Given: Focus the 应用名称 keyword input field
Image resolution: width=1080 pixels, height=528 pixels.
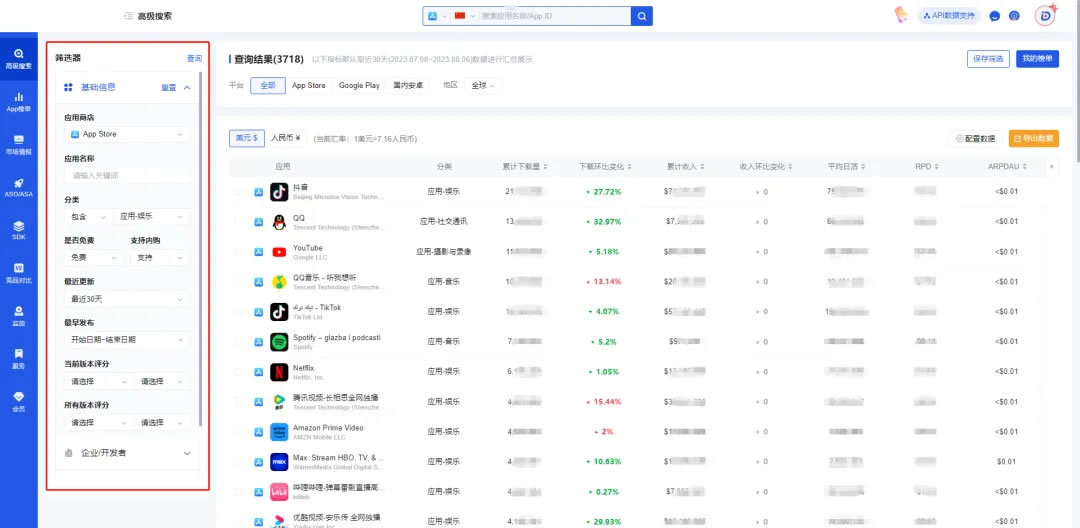Looking at the screenshot, I should (127, 176).
